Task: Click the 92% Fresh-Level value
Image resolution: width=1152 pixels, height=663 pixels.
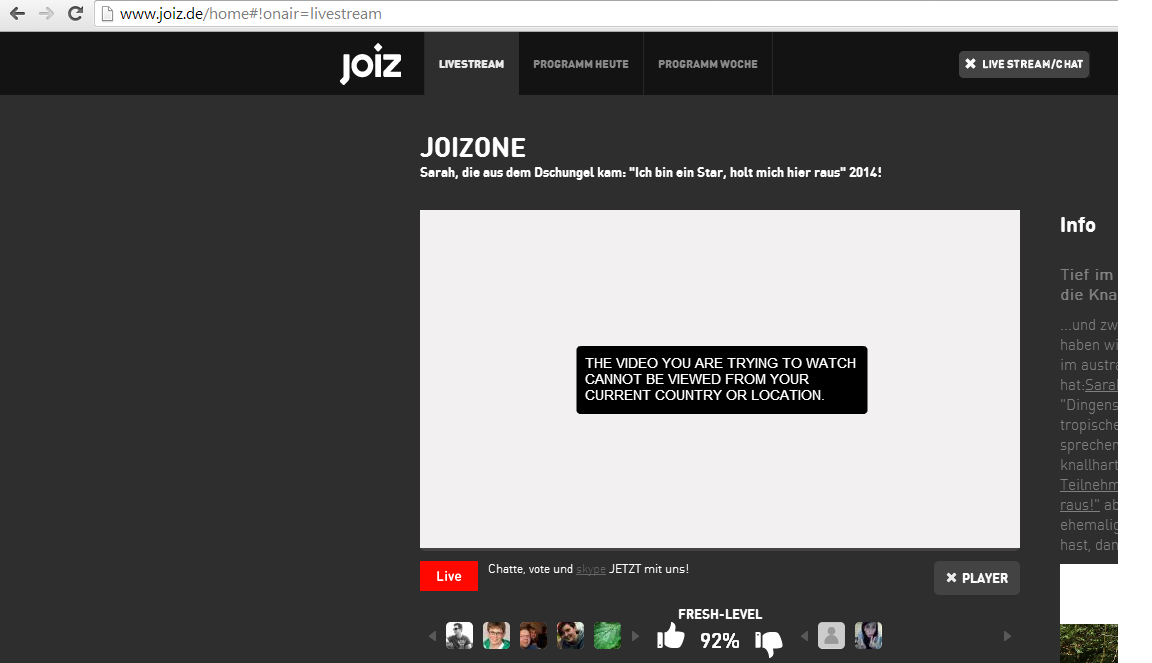Action: click(x=719, y=641)
